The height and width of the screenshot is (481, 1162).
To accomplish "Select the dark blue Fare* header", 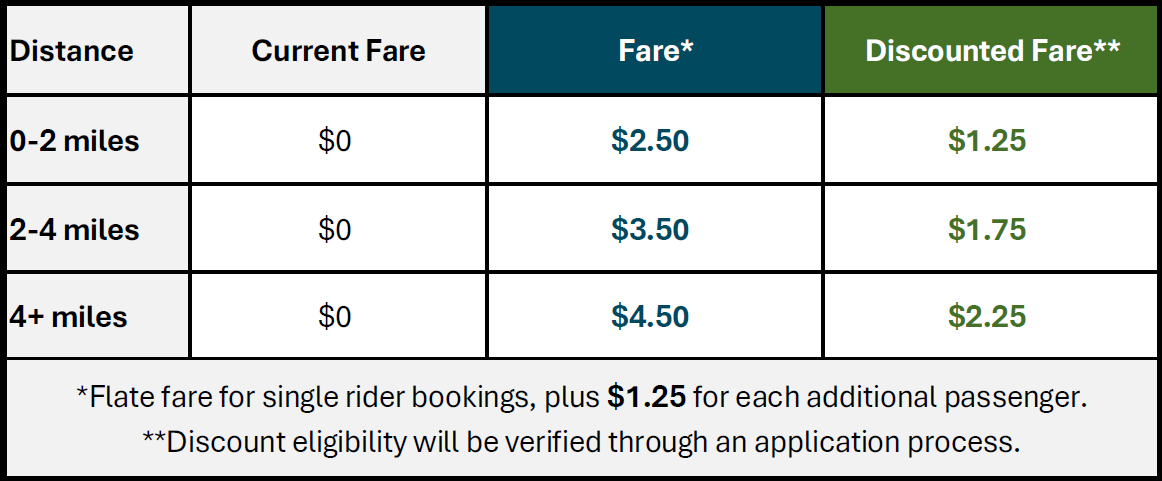I will (655, 51).
